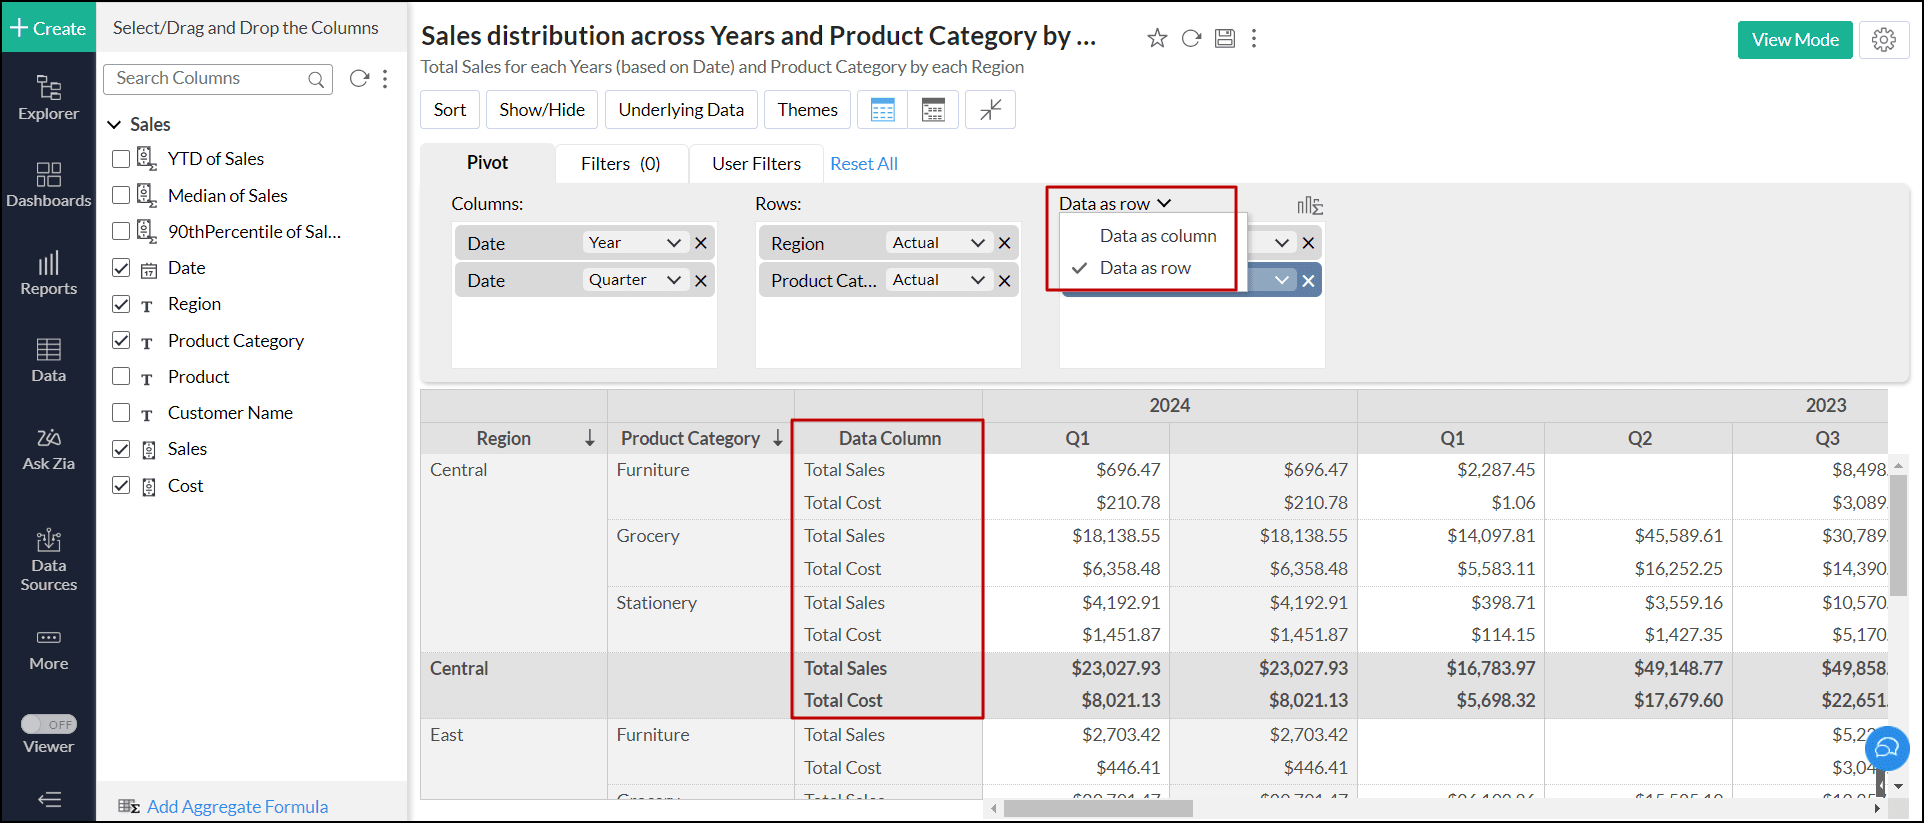Open the settings gear icon
This screenshot has width=1924, height=823.
tap(1883, 39)
